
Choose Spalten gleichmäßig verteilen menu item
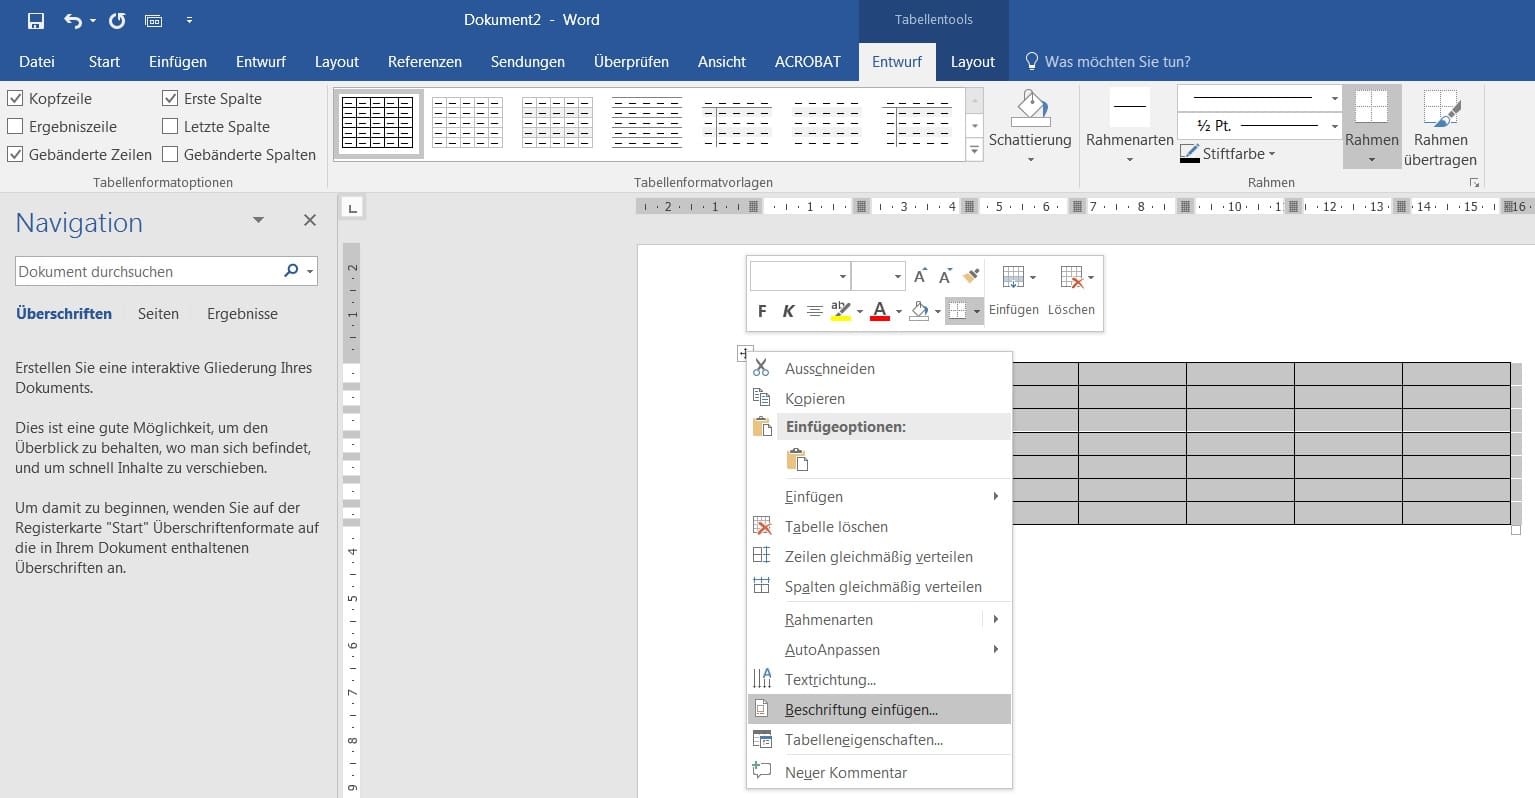click(x=880, y=586)
